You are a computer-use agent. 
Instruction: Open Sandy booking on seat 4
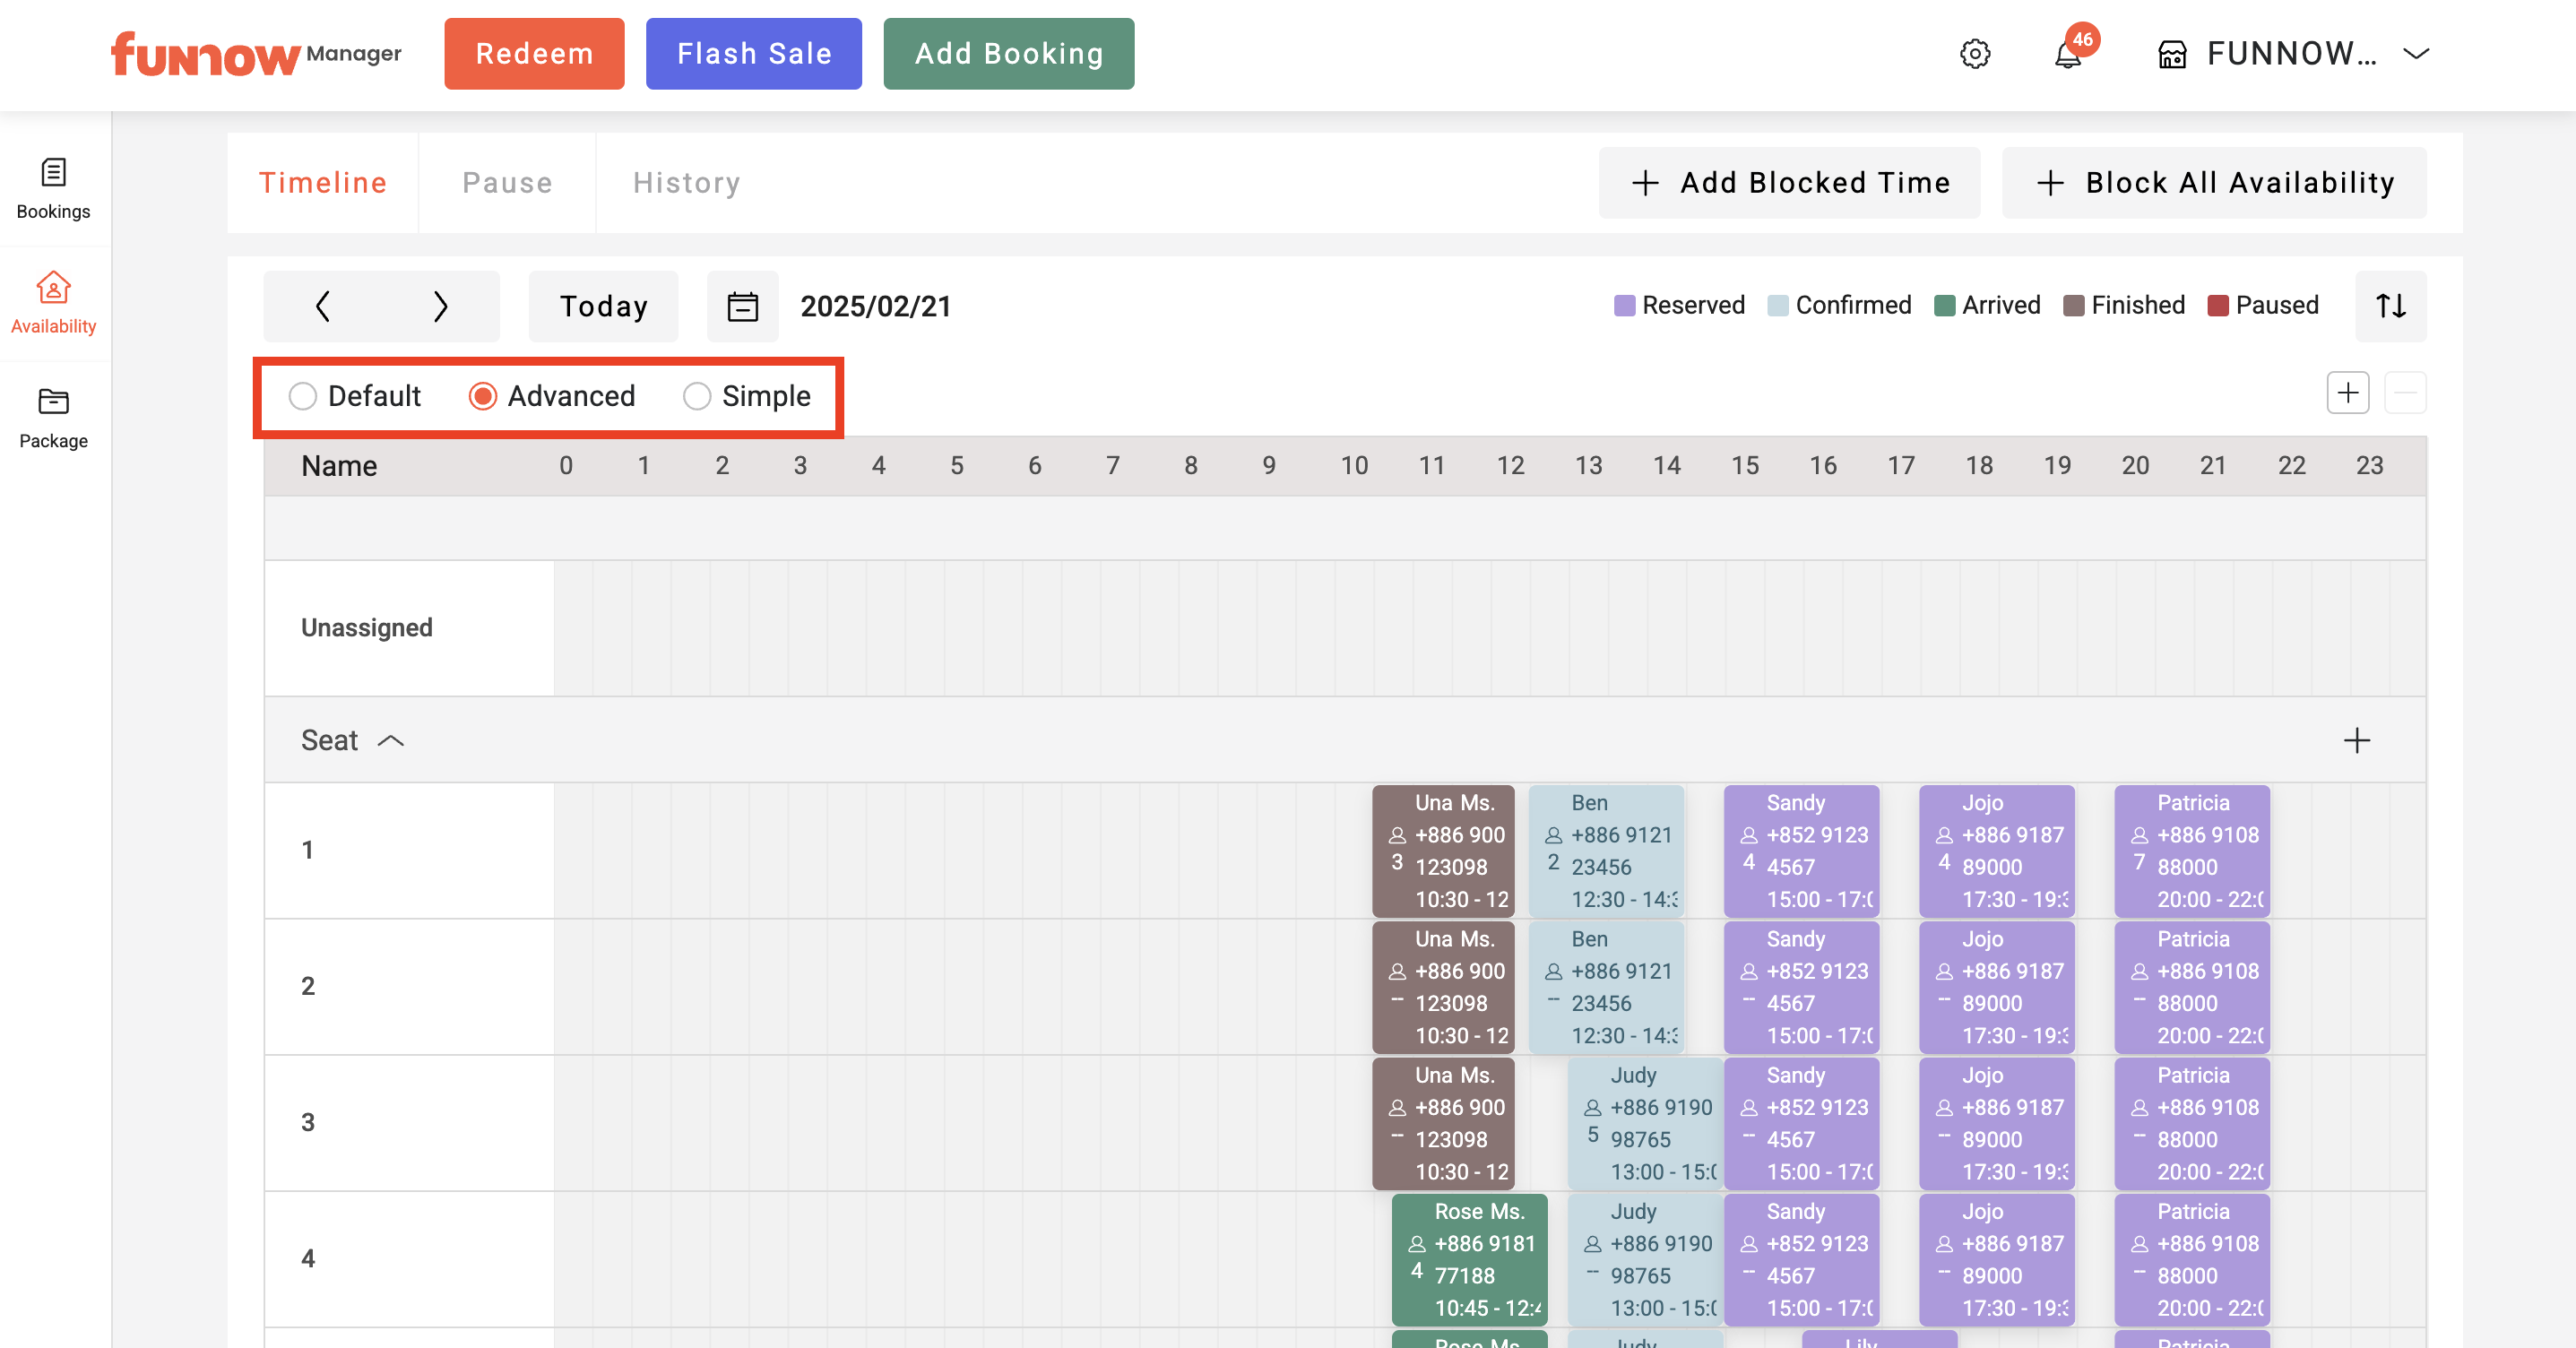1802,1259
